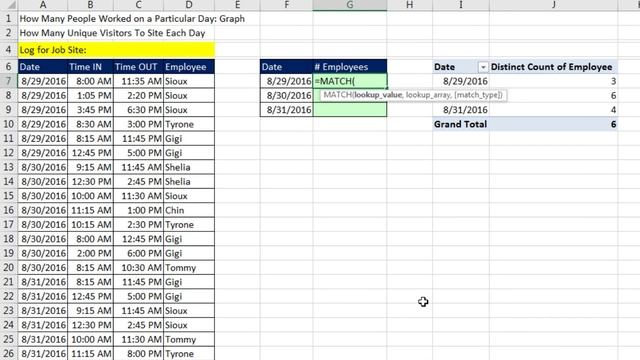Select column F header
Viewport: 640px width, 360px height.
tap(287, 5)
